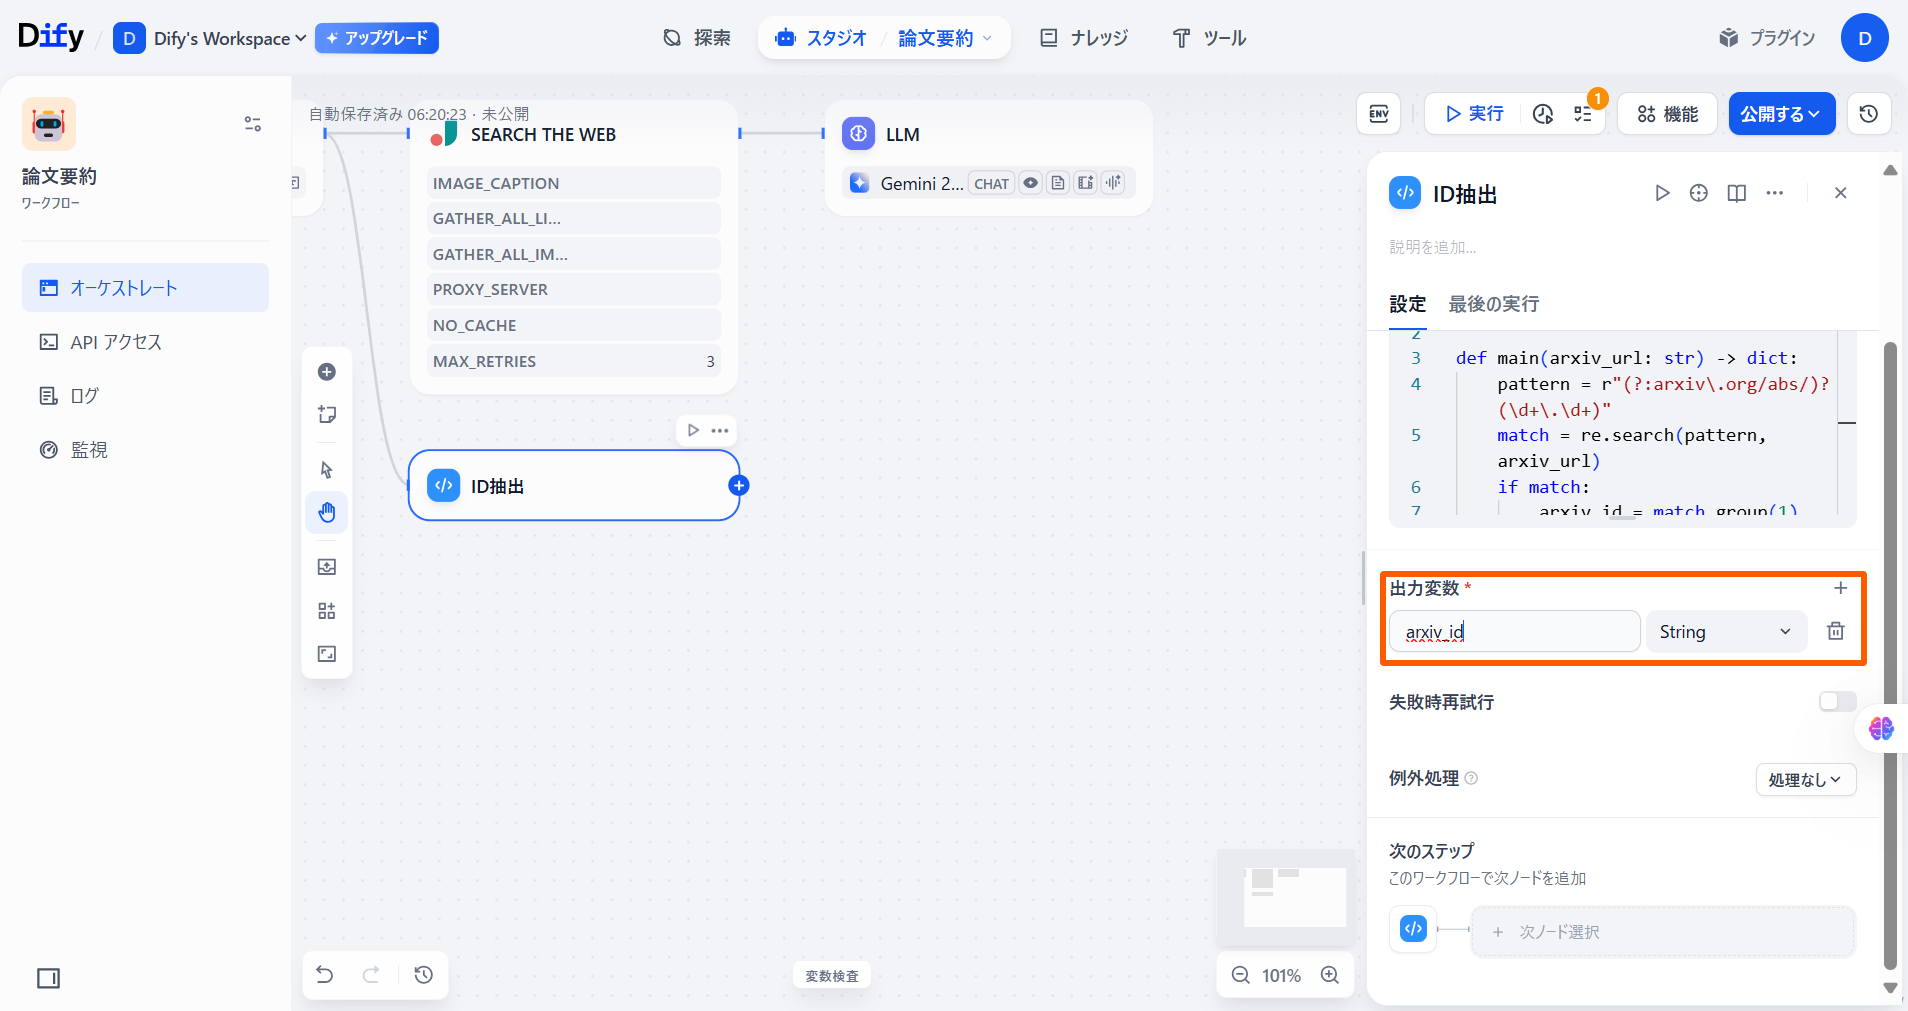1908x1011 pixels.
Task: Add a new output variable
Action: point(1840,588)
